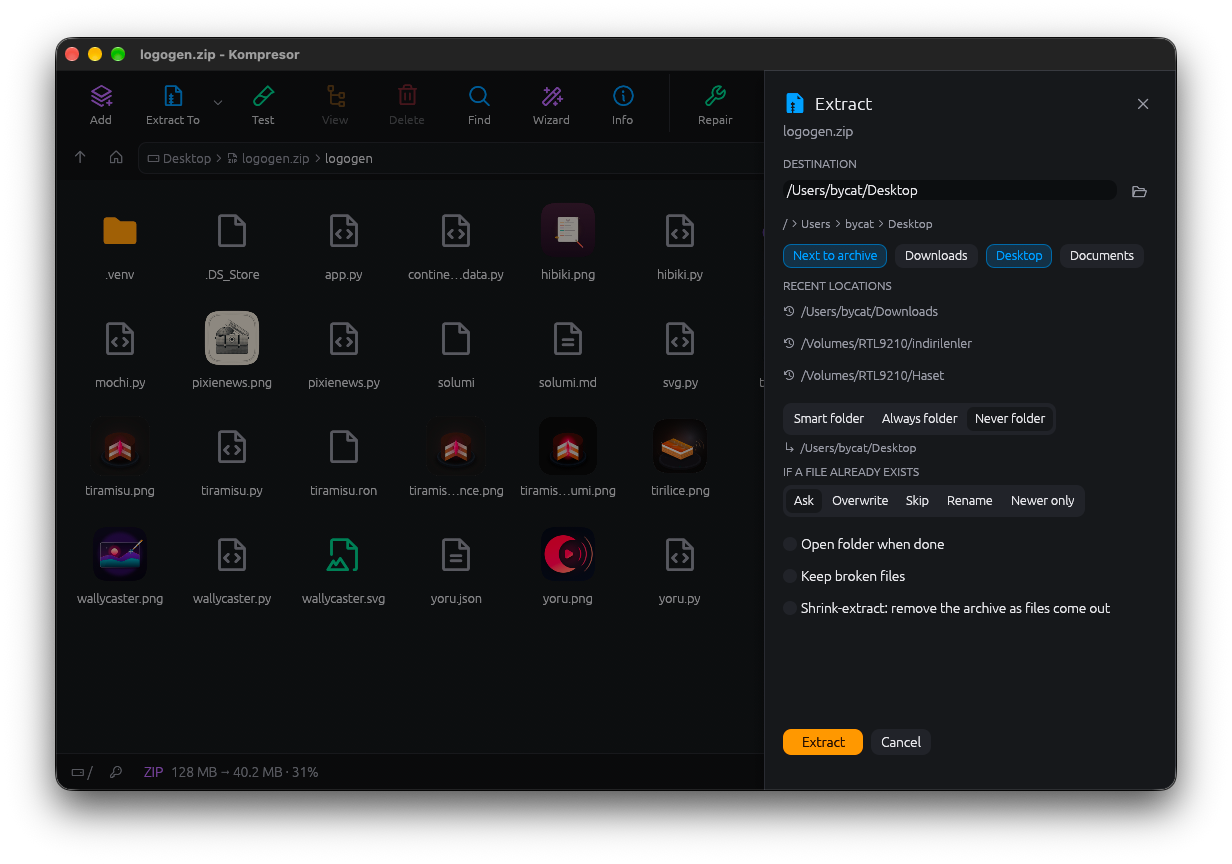1232x864 pixels.
Task: Enable Keep broken files
Action: (x=844, y=576)
